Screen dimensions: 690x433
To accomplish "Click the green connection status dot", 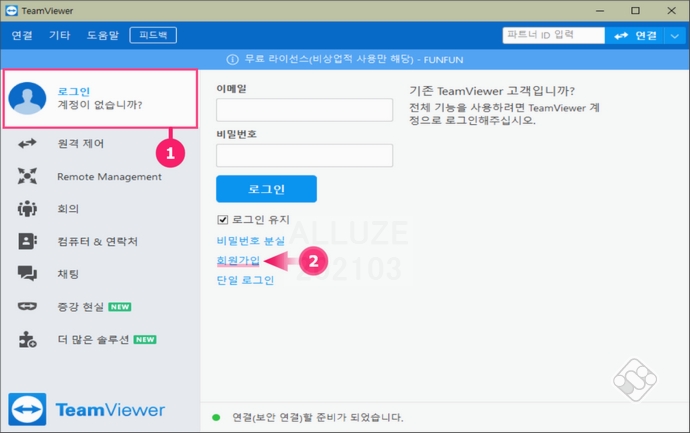I will (216, 417).
